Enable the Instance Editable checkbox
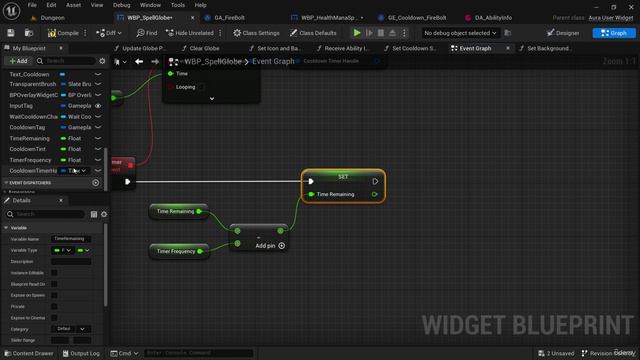This screenshot has height=360, width=640. point(54,273)
